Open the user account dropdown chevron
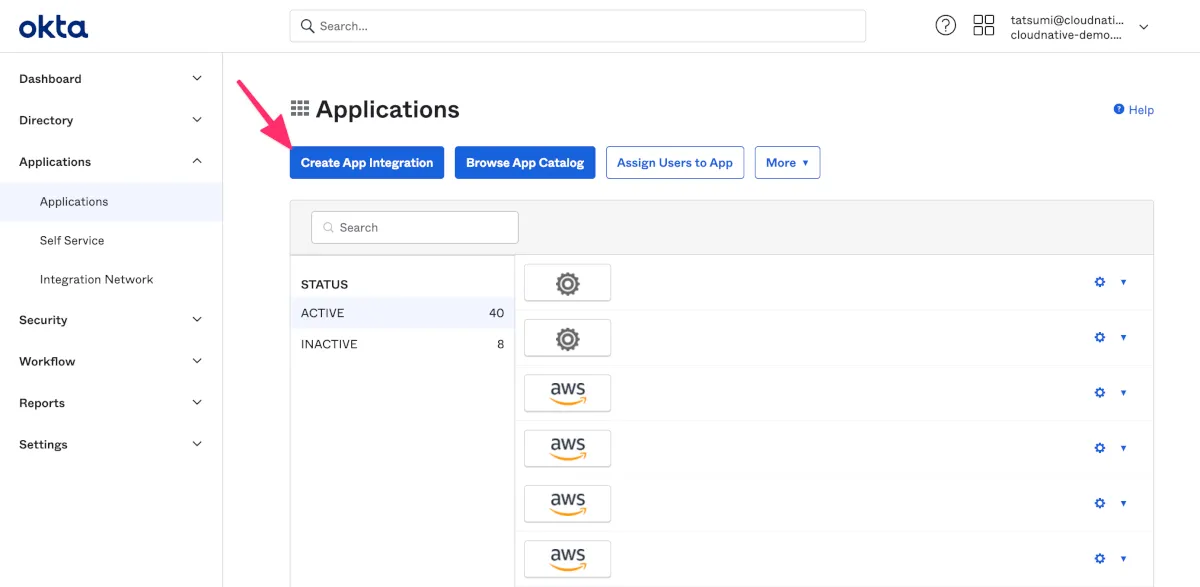 click(1144, 27)
